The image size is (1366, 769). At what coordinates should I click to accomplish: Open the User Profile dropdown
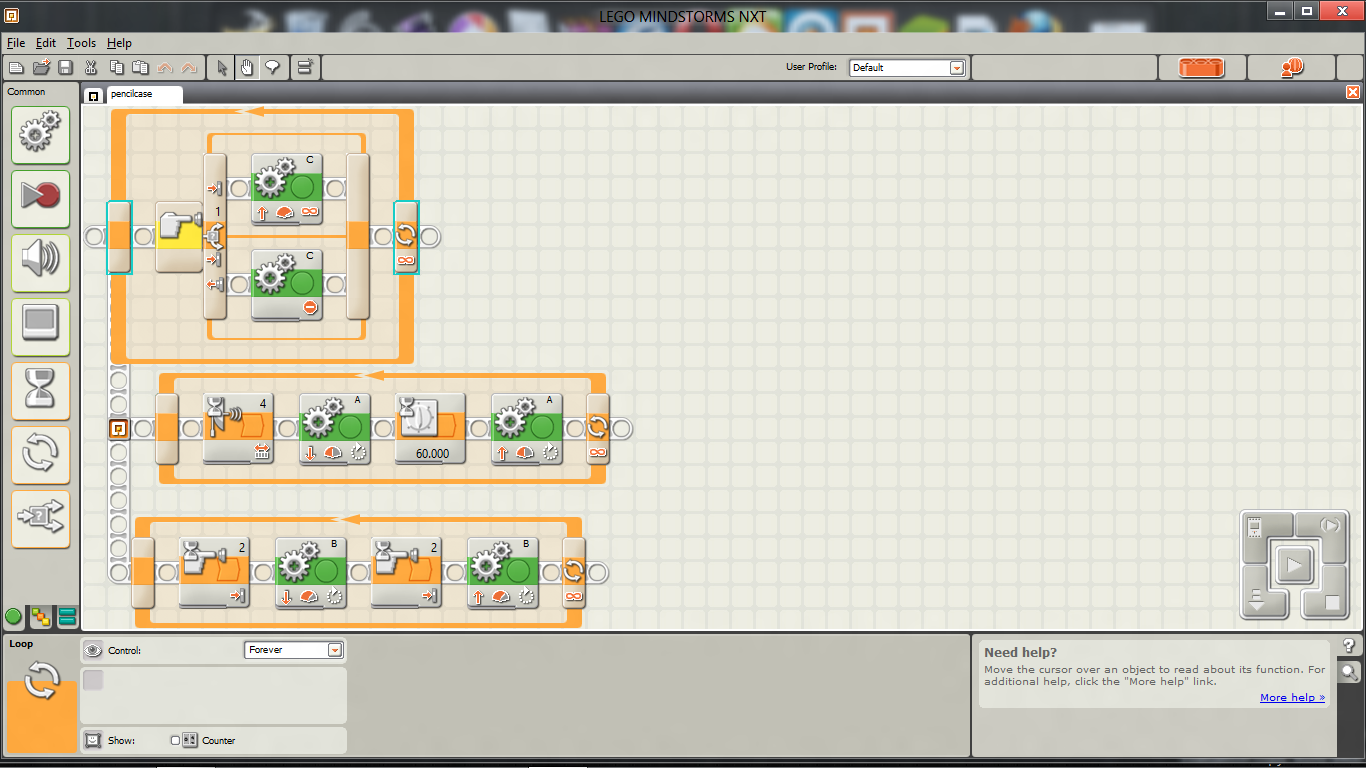tap(907, 68)
